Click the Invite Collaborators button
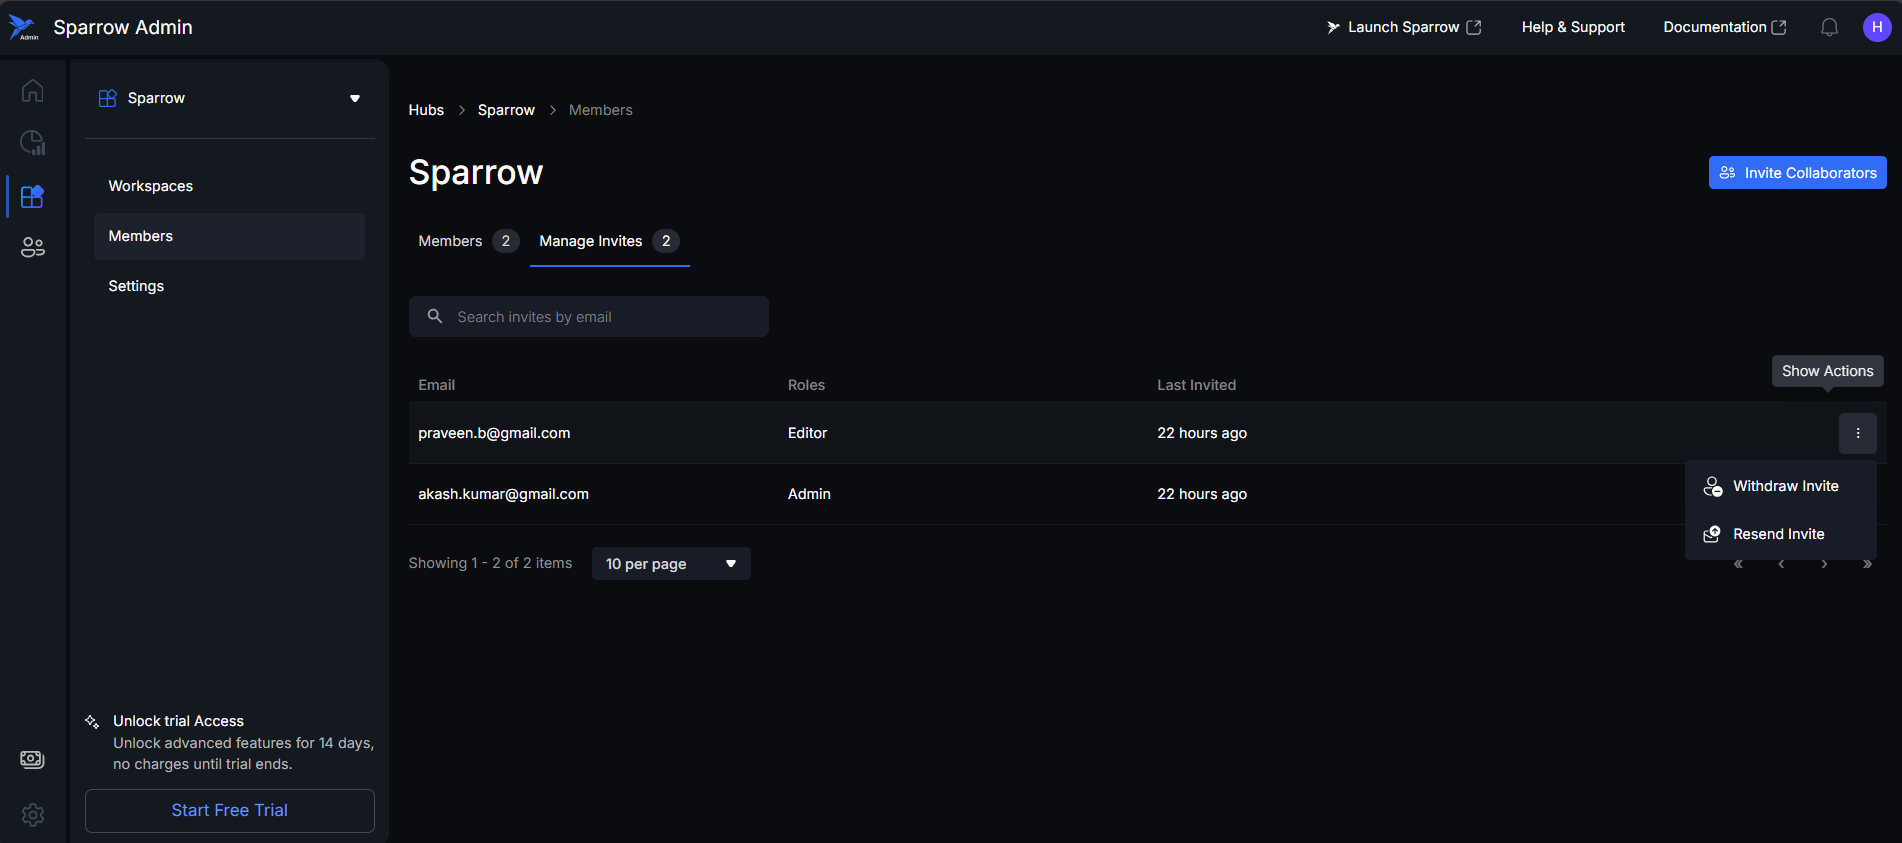The height and width of the screenshot is (843, 1902). [x=1797, y=173]
